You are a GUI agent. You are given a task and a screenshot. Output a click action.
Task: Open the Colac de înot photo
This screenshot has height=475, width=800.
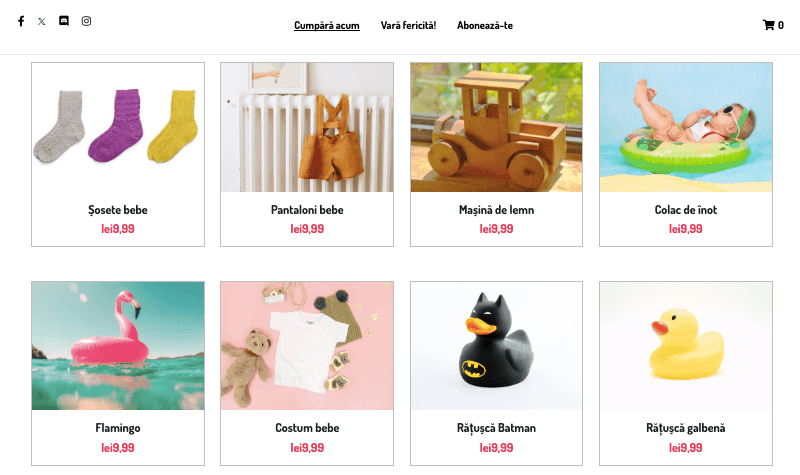point(686,127)
